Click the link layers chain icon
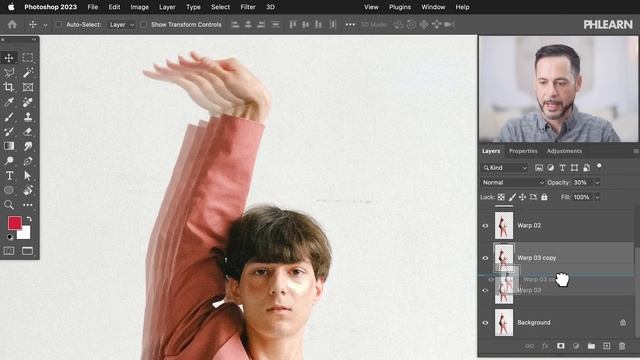Screen dimensions: 640x360 [529, 346]
